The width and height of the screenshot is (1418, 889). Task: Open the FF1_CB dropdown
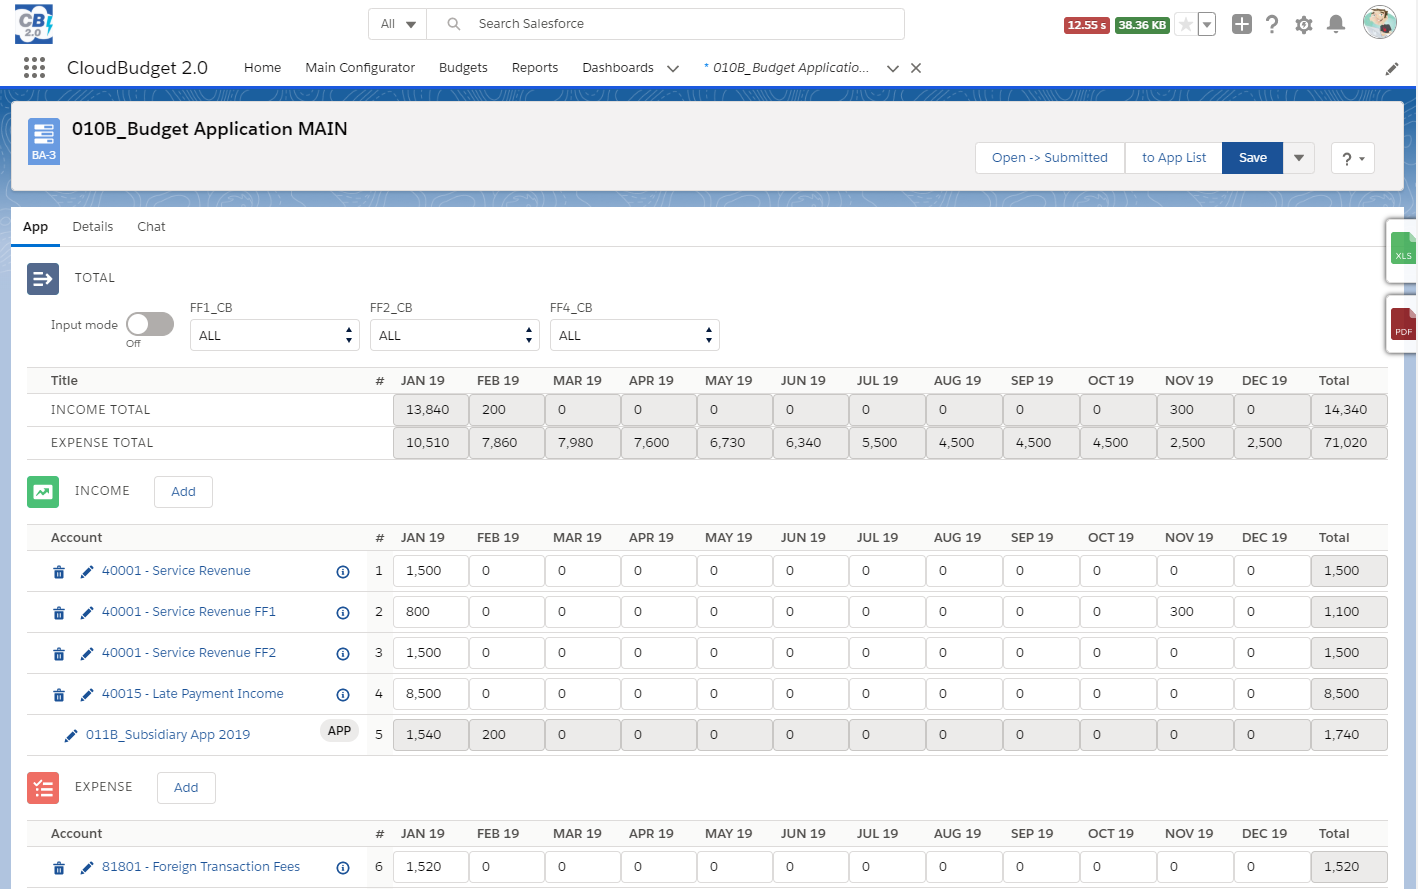(x=274, y=335)
